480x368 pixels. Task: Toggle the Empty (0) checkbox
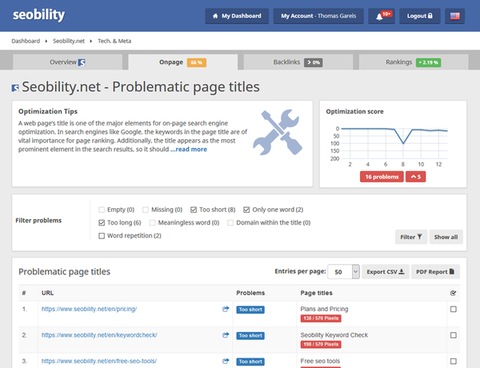[102, 210]
